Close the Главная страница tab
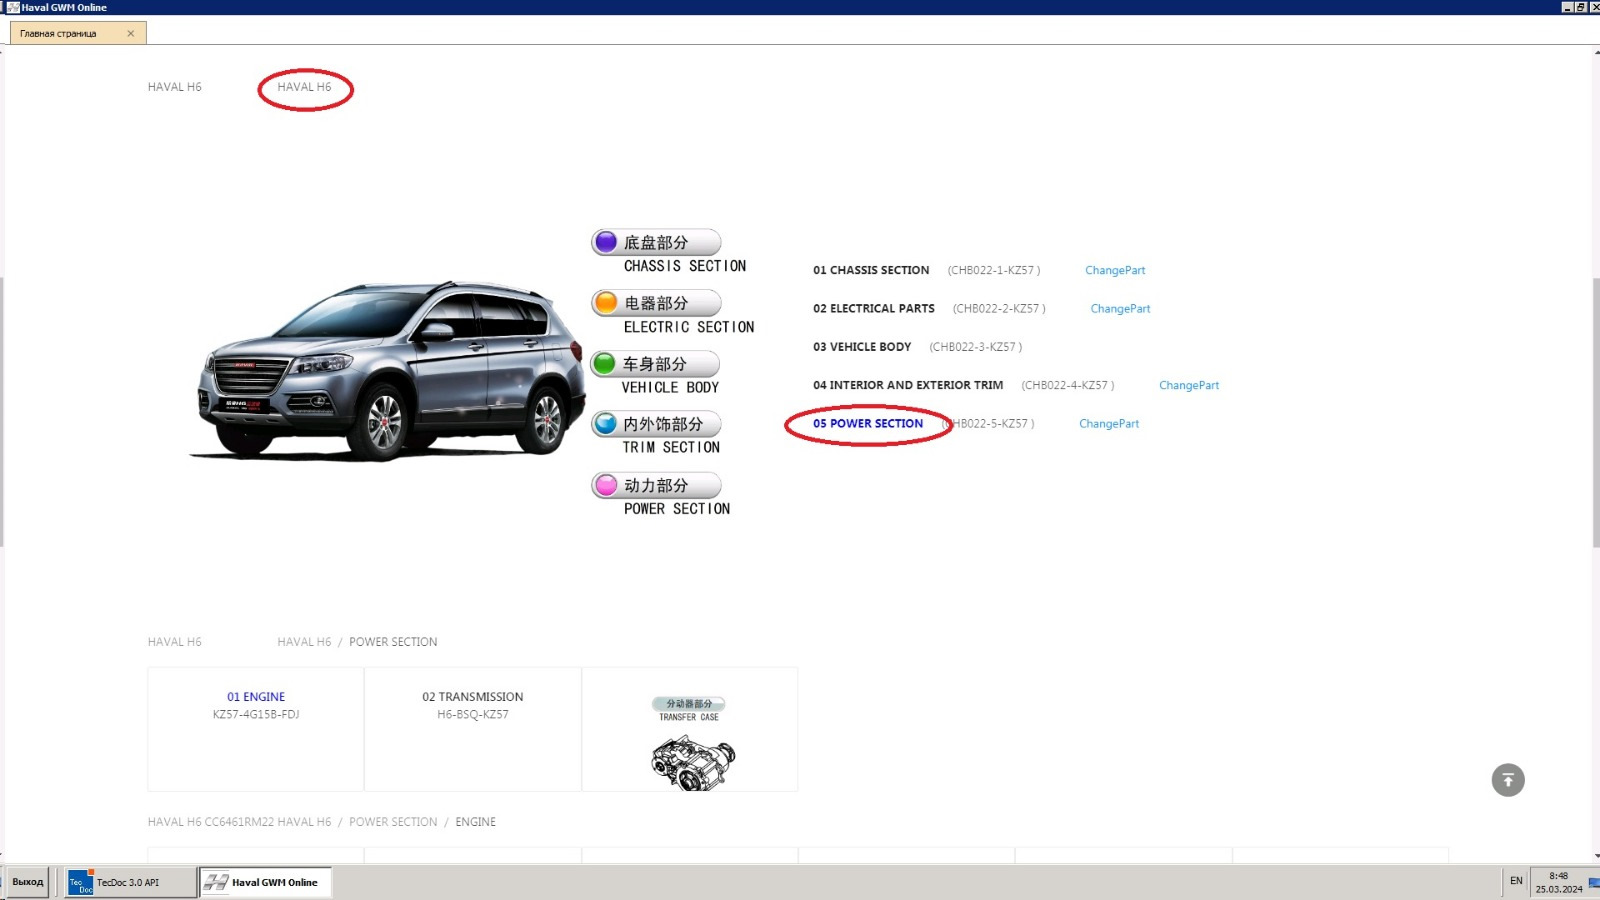Image resolution: width=1600 pixels, height=900 pixels. pyautogui.click(x=130, y=33)
